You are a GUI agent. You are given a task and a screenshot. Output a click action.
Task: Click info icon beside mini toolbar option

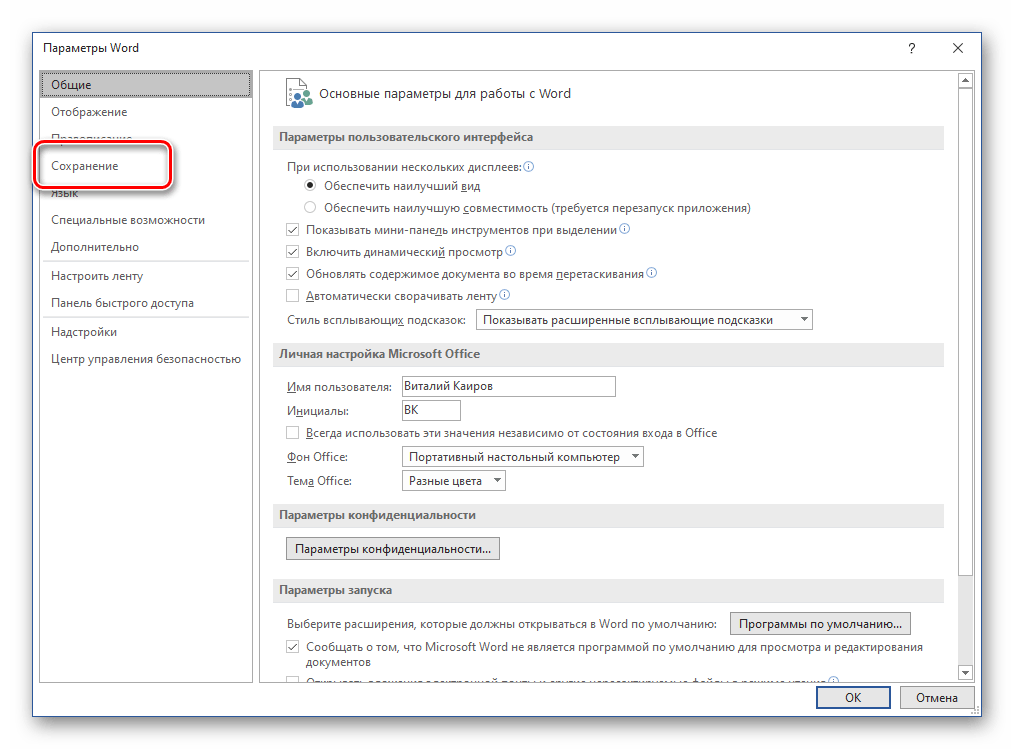coord(625,229)
